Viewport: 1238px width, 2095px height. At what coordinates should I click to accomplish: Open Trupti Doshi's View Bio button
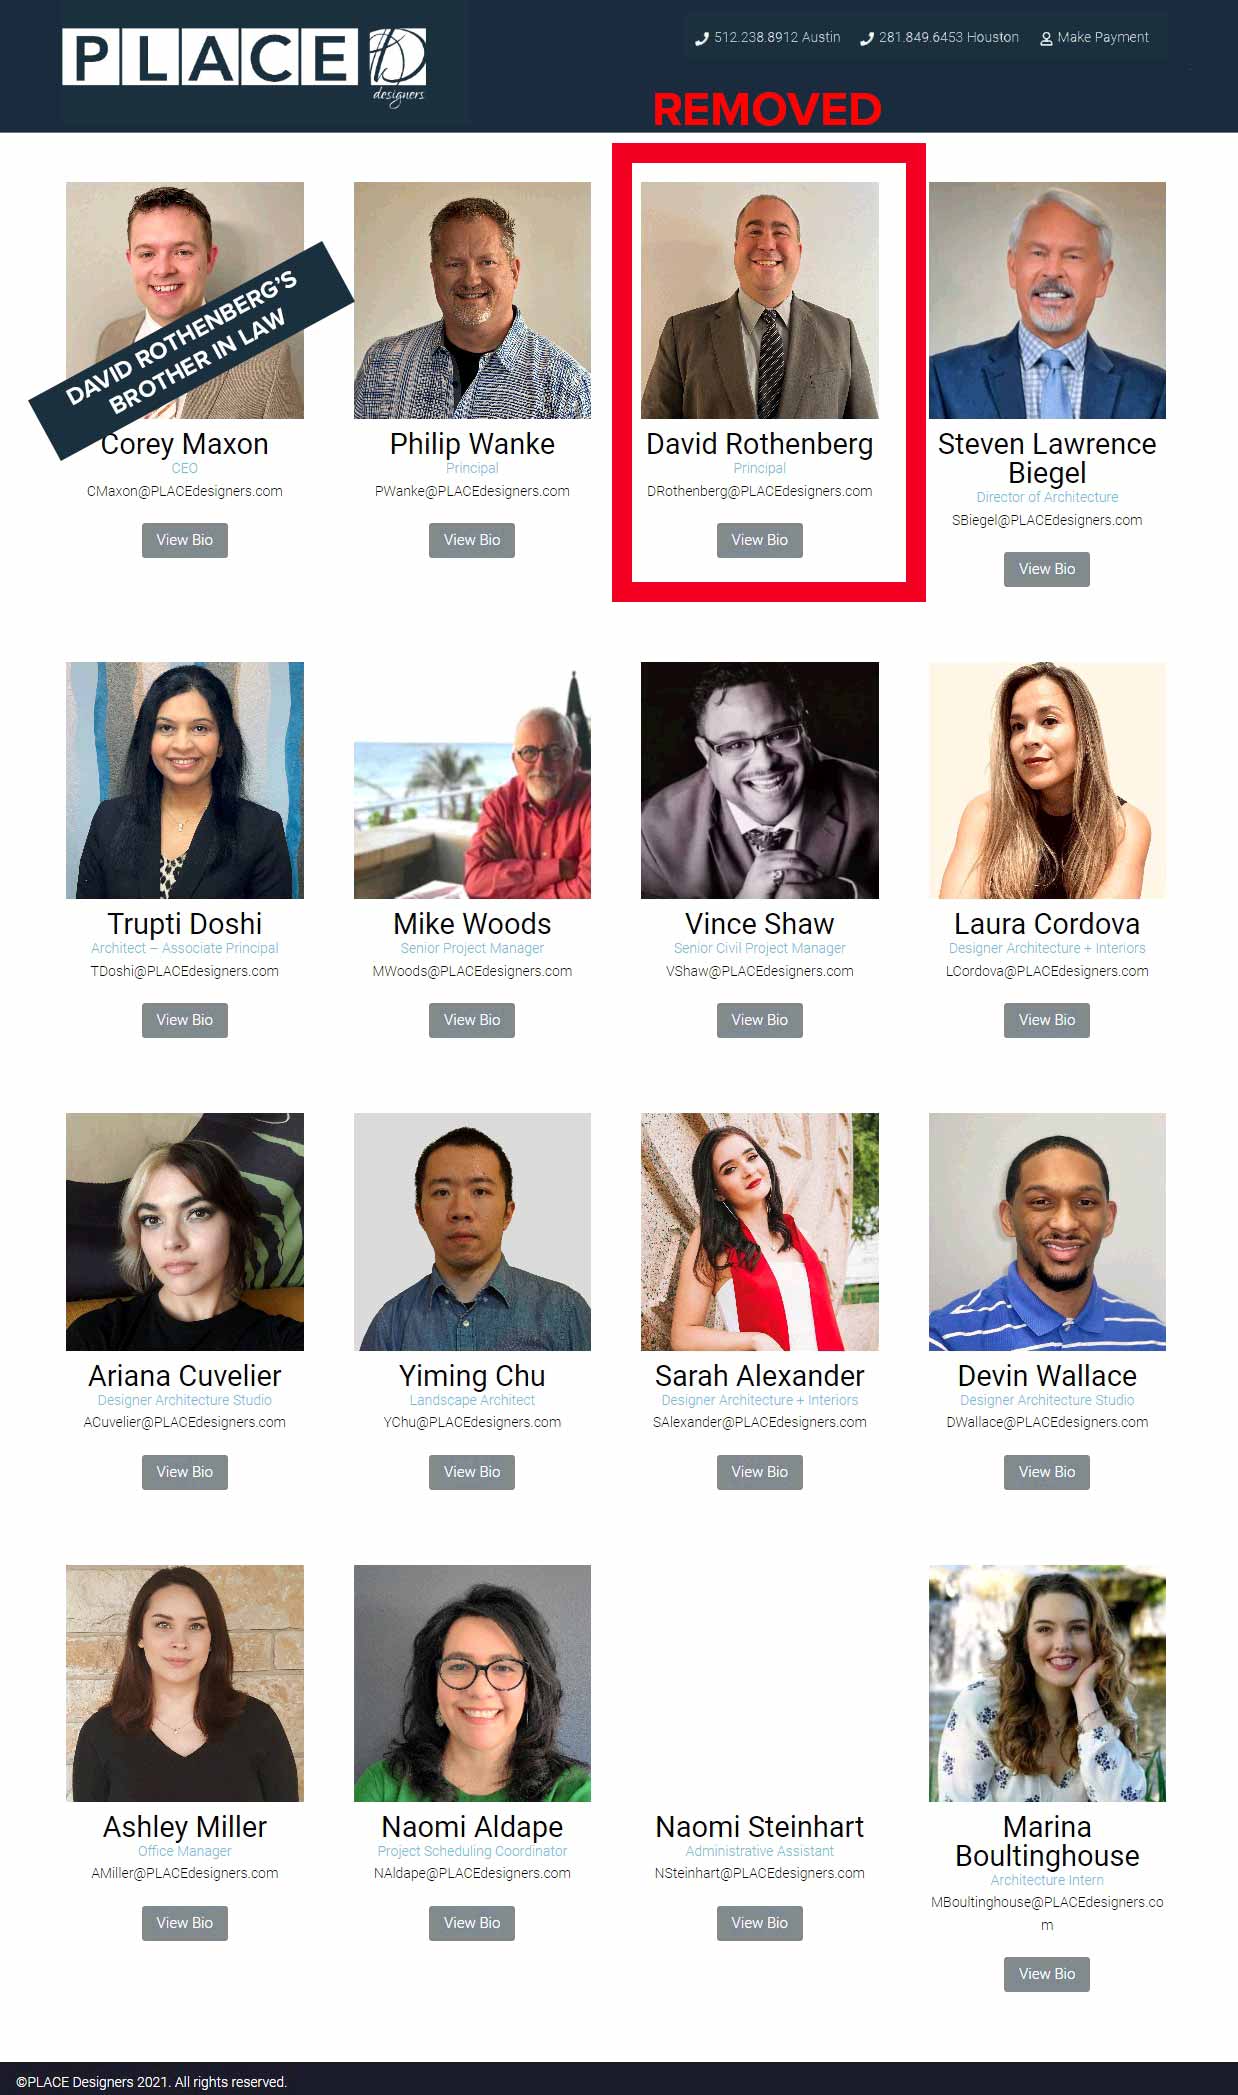point(185,1020)
